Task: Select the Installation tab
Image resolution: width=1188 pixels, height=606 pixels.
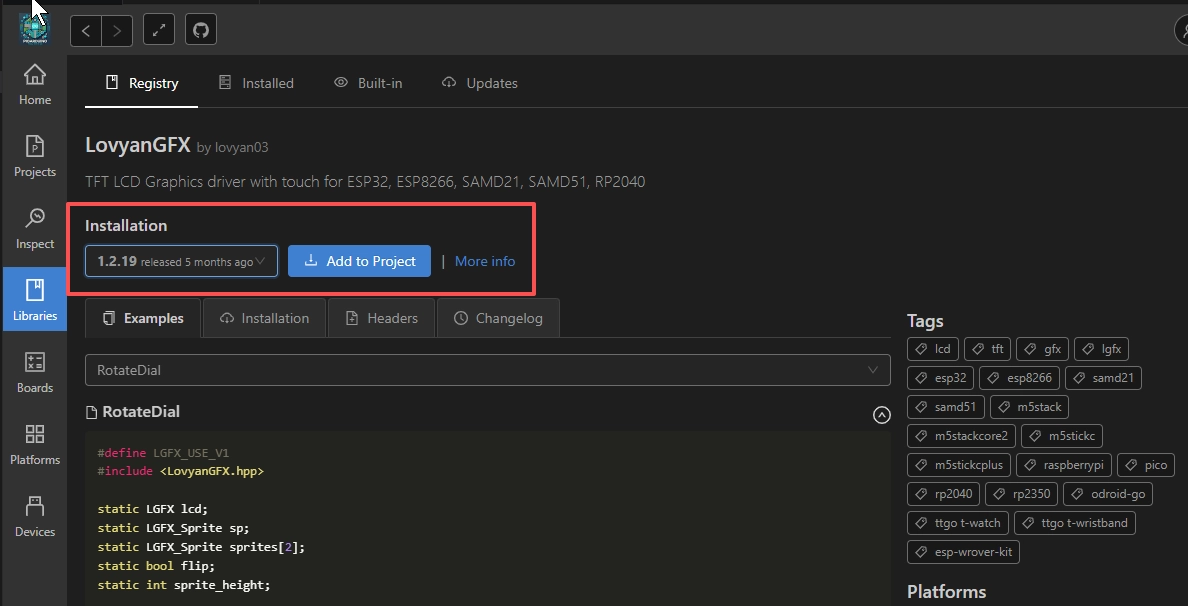Action: pyautogui.click(x=264, y=318)
